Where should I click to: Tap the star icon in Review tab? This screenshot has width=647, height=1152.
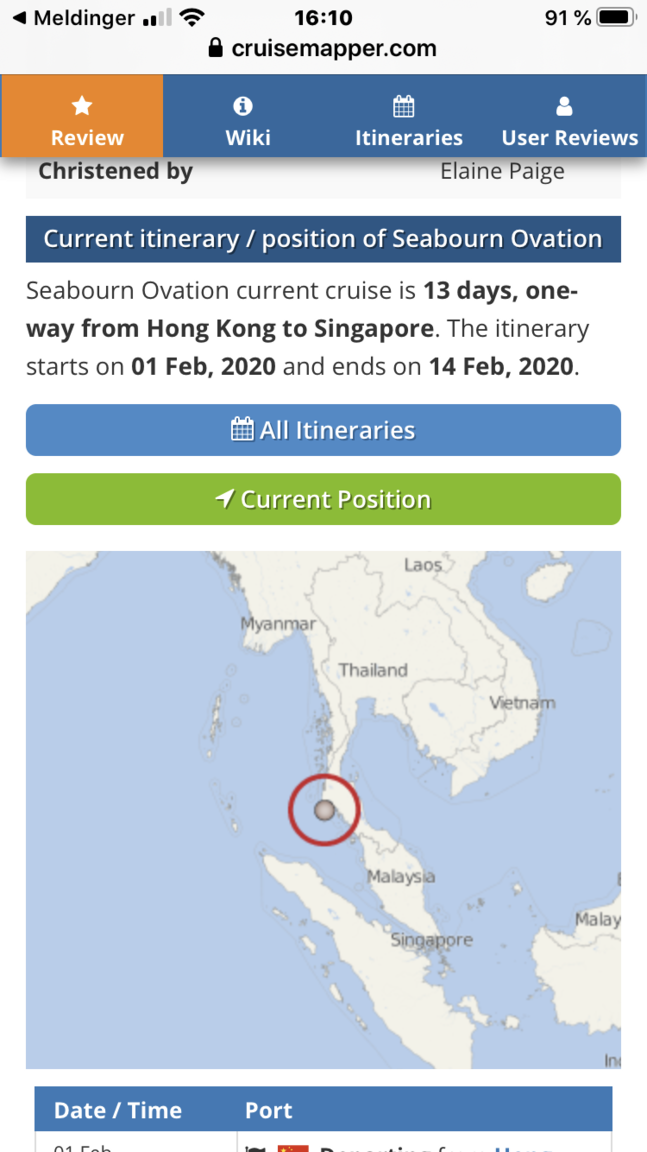[x=82, y=107]
